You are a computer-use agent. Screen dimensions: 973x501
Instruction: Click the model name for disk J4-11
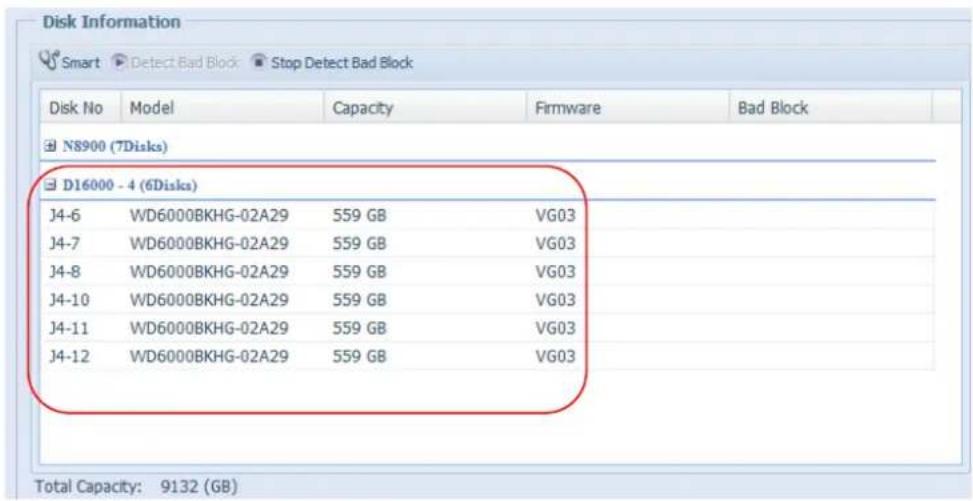click(209, 327)
